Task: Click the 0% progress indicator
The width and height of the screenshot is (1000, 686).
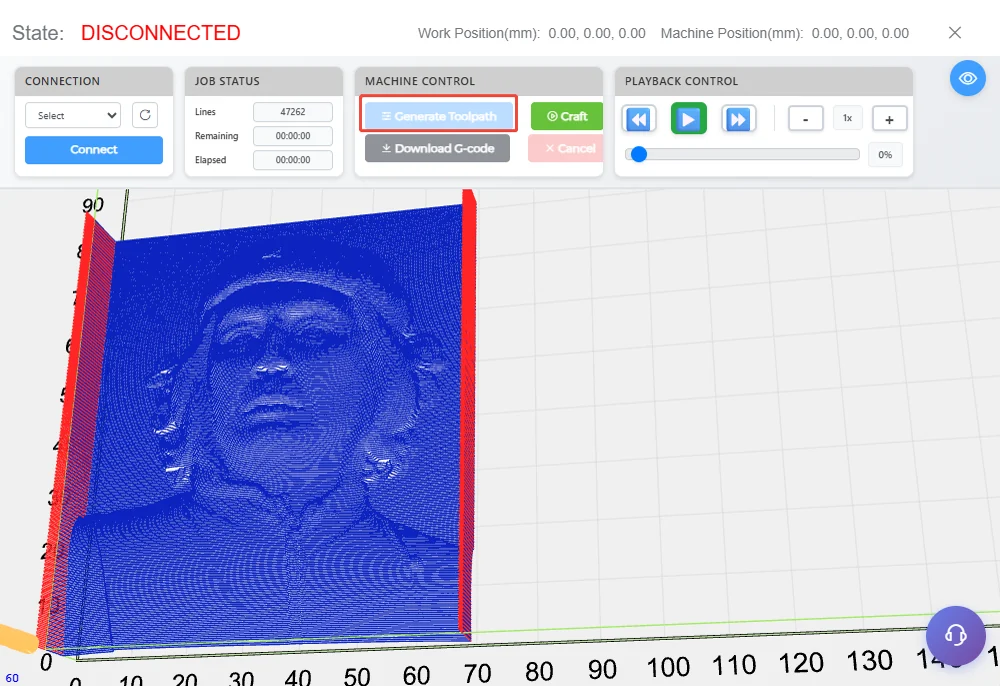Action: point(885,155)
